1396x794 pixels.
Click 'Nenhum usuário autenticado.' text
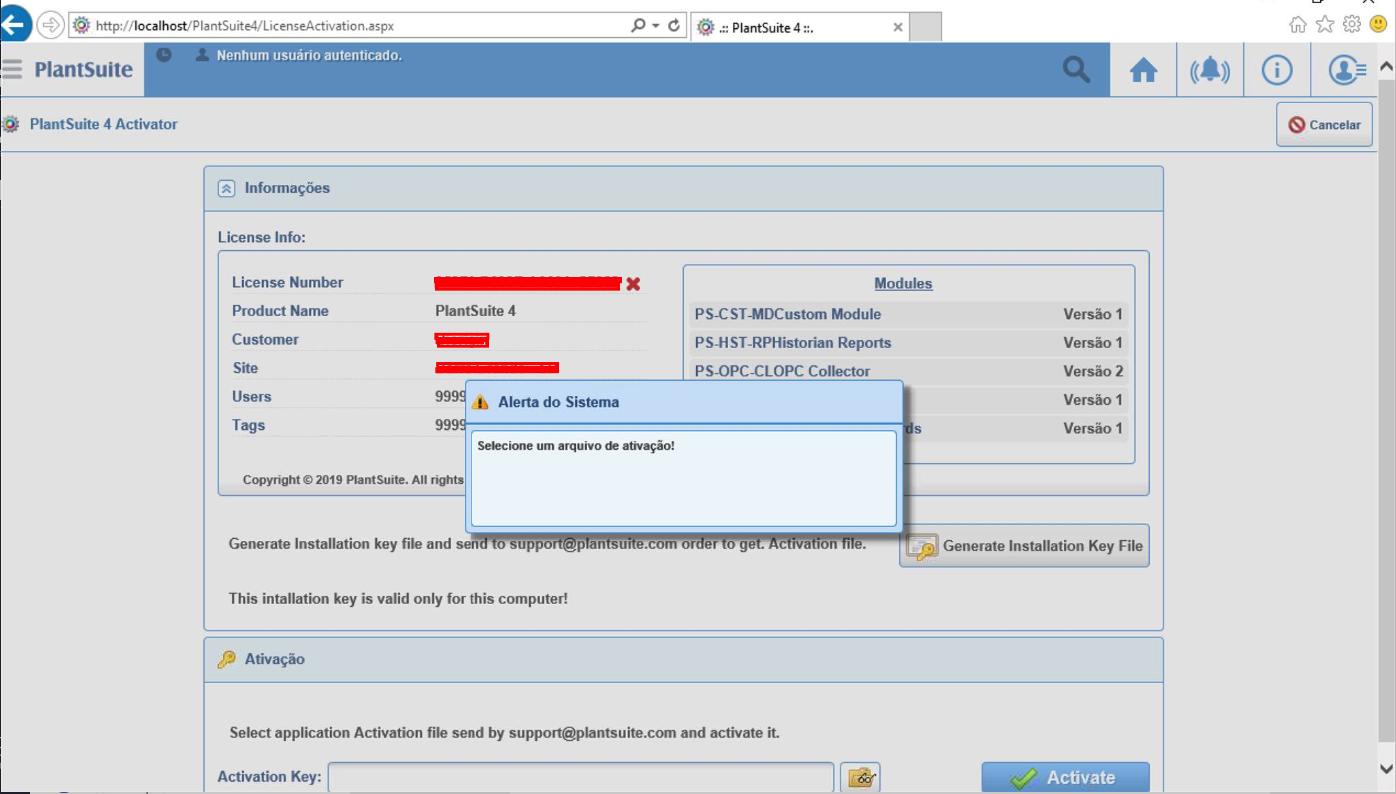(x=309, y=56)
